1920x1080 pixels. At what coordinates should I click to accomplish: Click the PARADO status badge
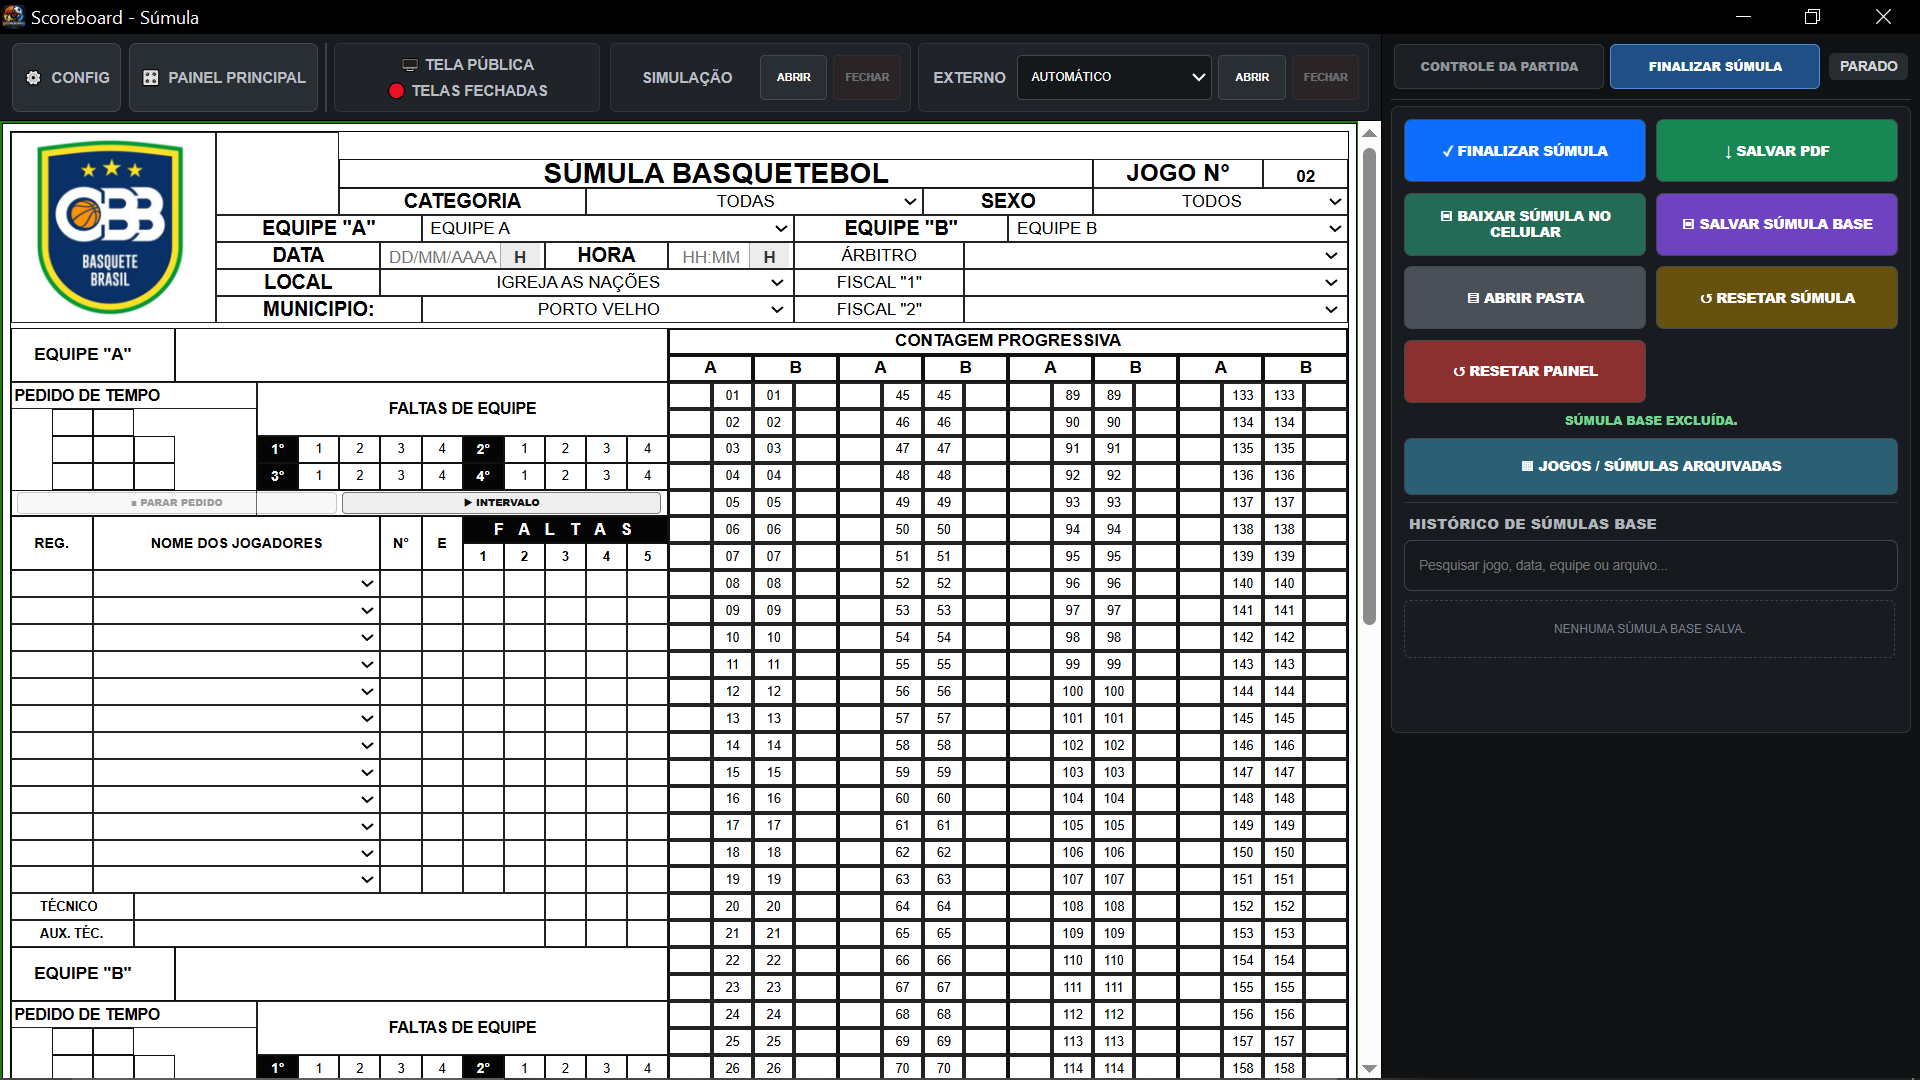[1868, 66]
